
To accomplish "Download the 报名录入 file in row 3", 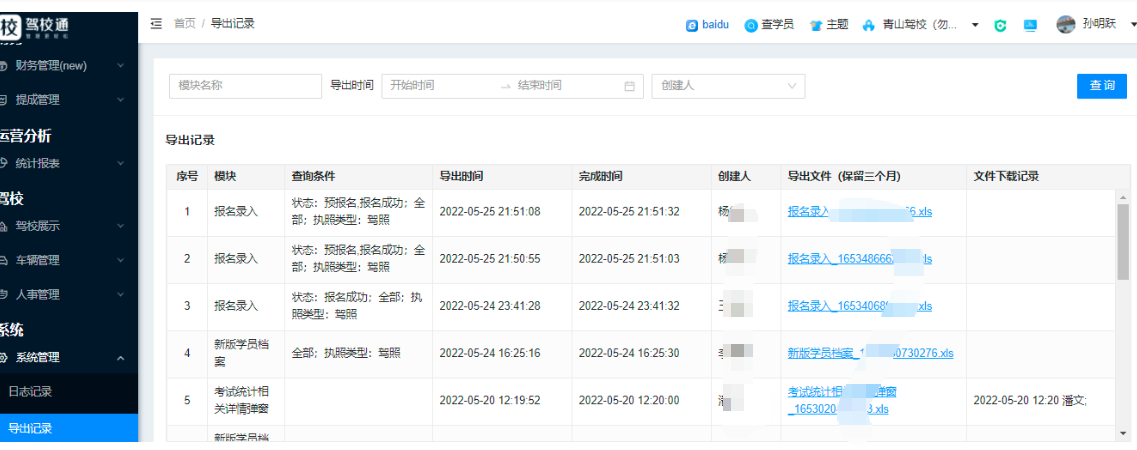I will click(860, 307).
